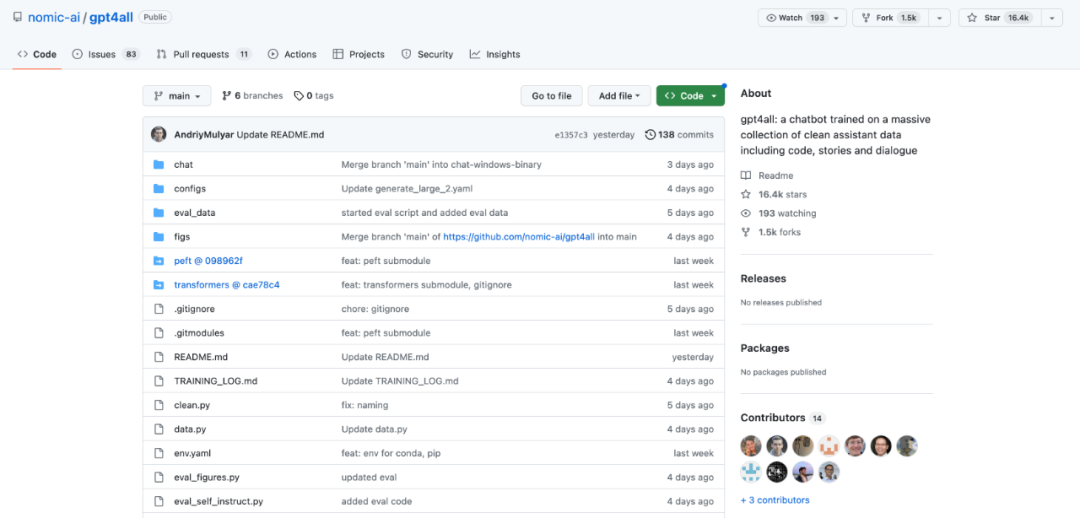
Task: Show the + 3 contributors link
Action: (775, 500)
